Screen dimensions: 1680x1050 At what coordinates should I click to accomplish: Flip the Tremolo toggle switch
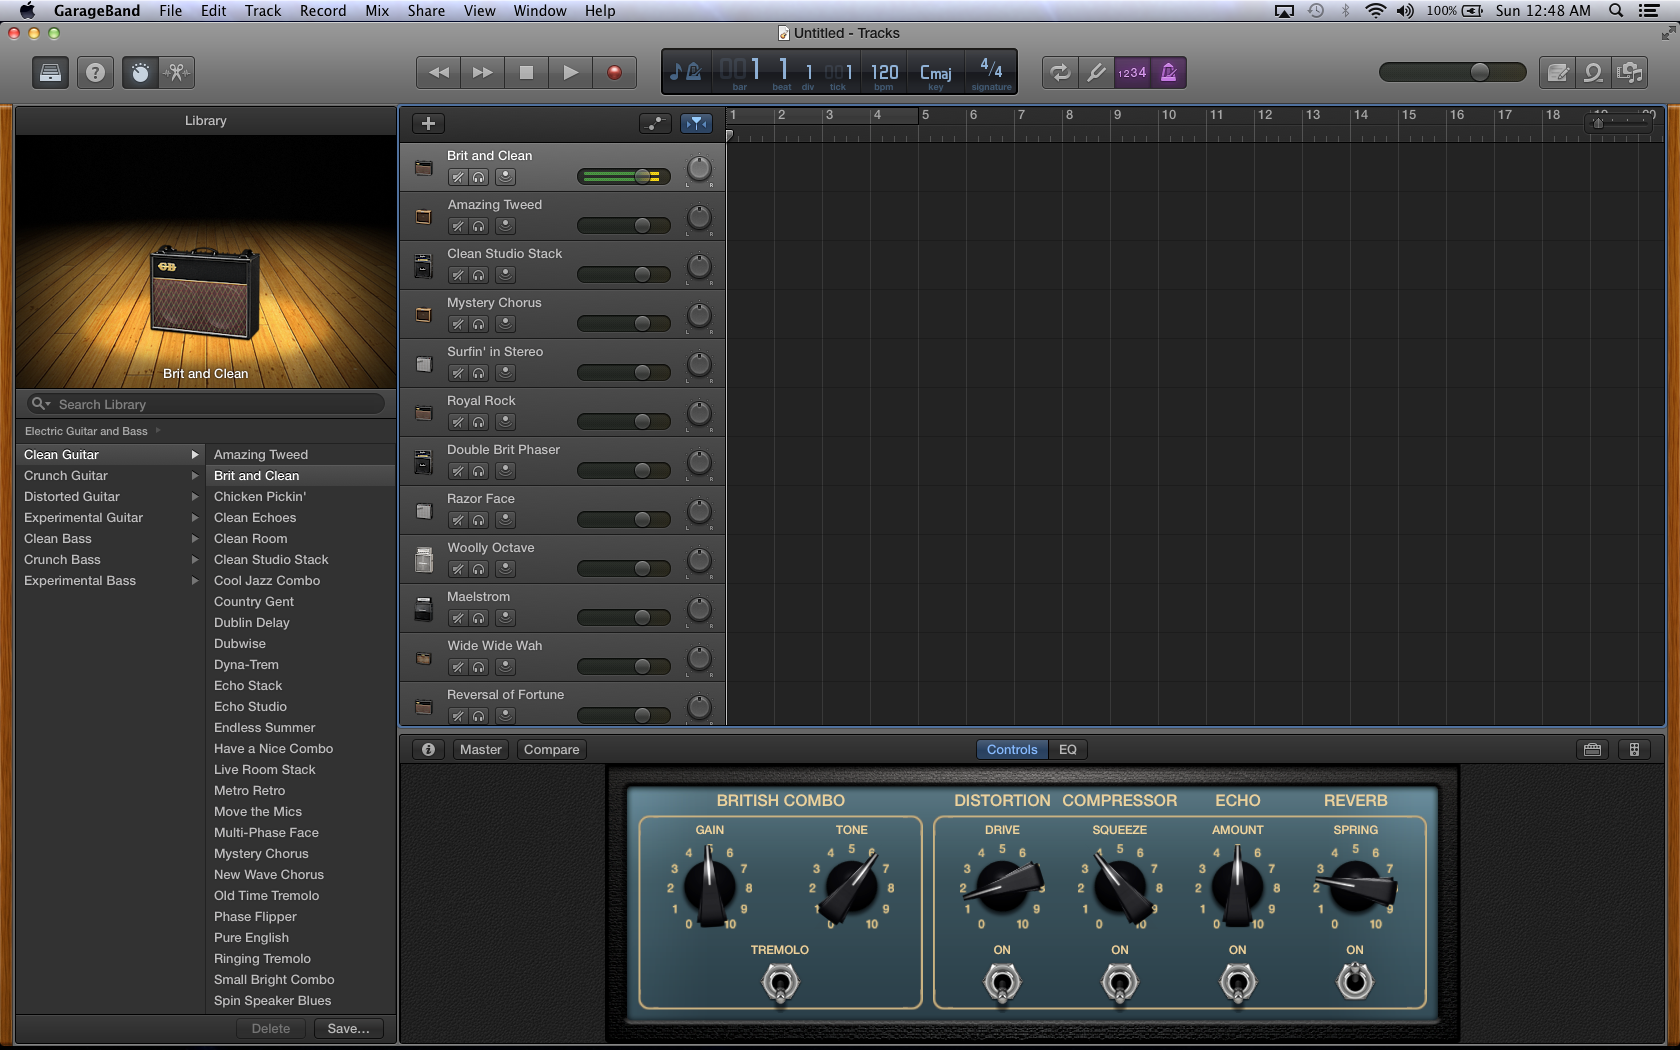(x=780, y=983)
